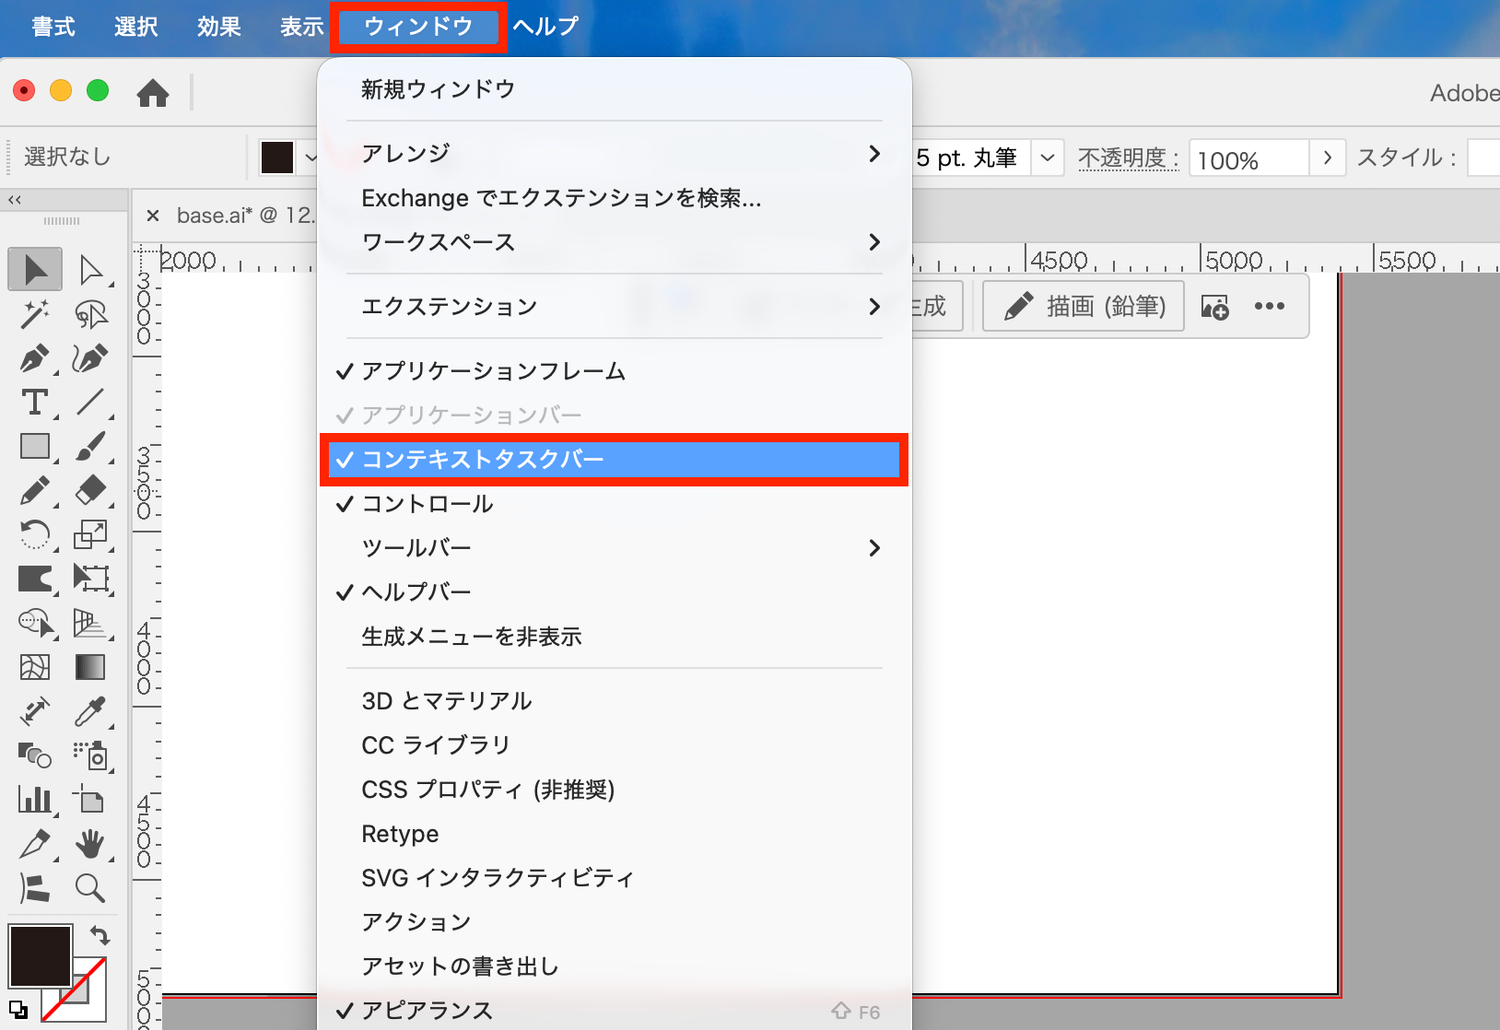The width and height of the screenshot is (1500, 1030).
Task: Select the Paintbrush tool
Action: [91, 446]
